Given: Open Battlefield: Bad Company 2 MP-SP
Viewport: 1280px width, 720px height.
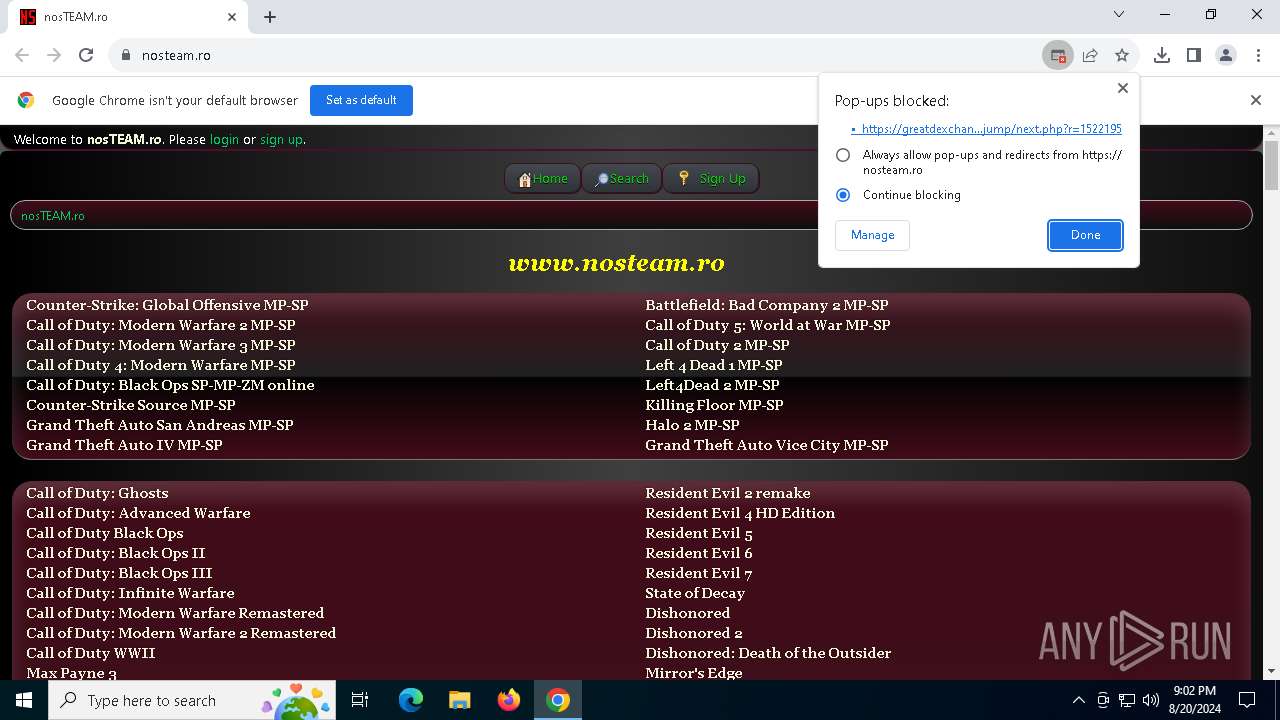Looking at the screenshot, I should pos(767,305).
